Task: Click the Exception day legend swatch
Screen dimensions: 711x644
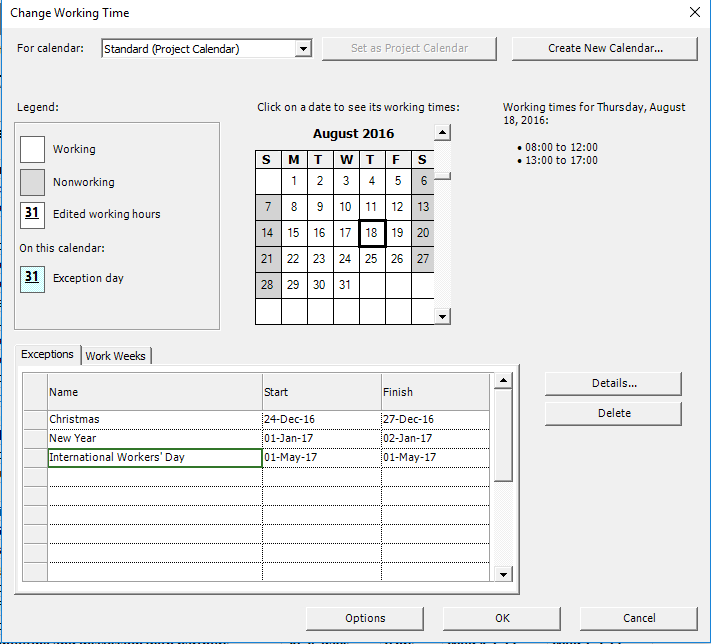Action: click(33, 278)
